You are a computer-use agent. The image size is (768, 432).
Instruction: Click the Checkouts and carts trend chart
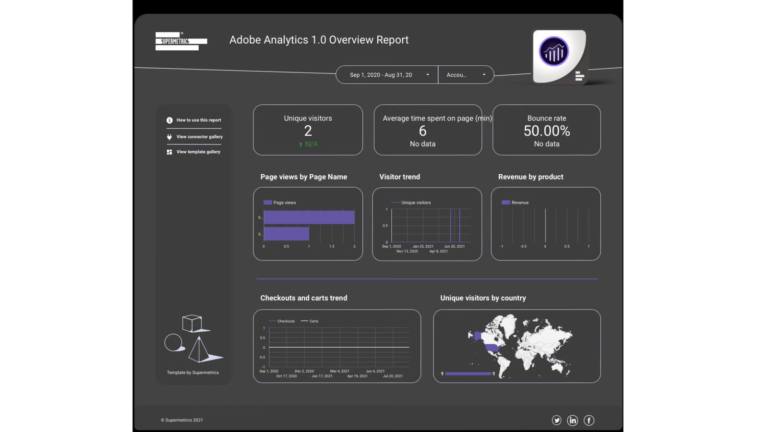[337, 346]
